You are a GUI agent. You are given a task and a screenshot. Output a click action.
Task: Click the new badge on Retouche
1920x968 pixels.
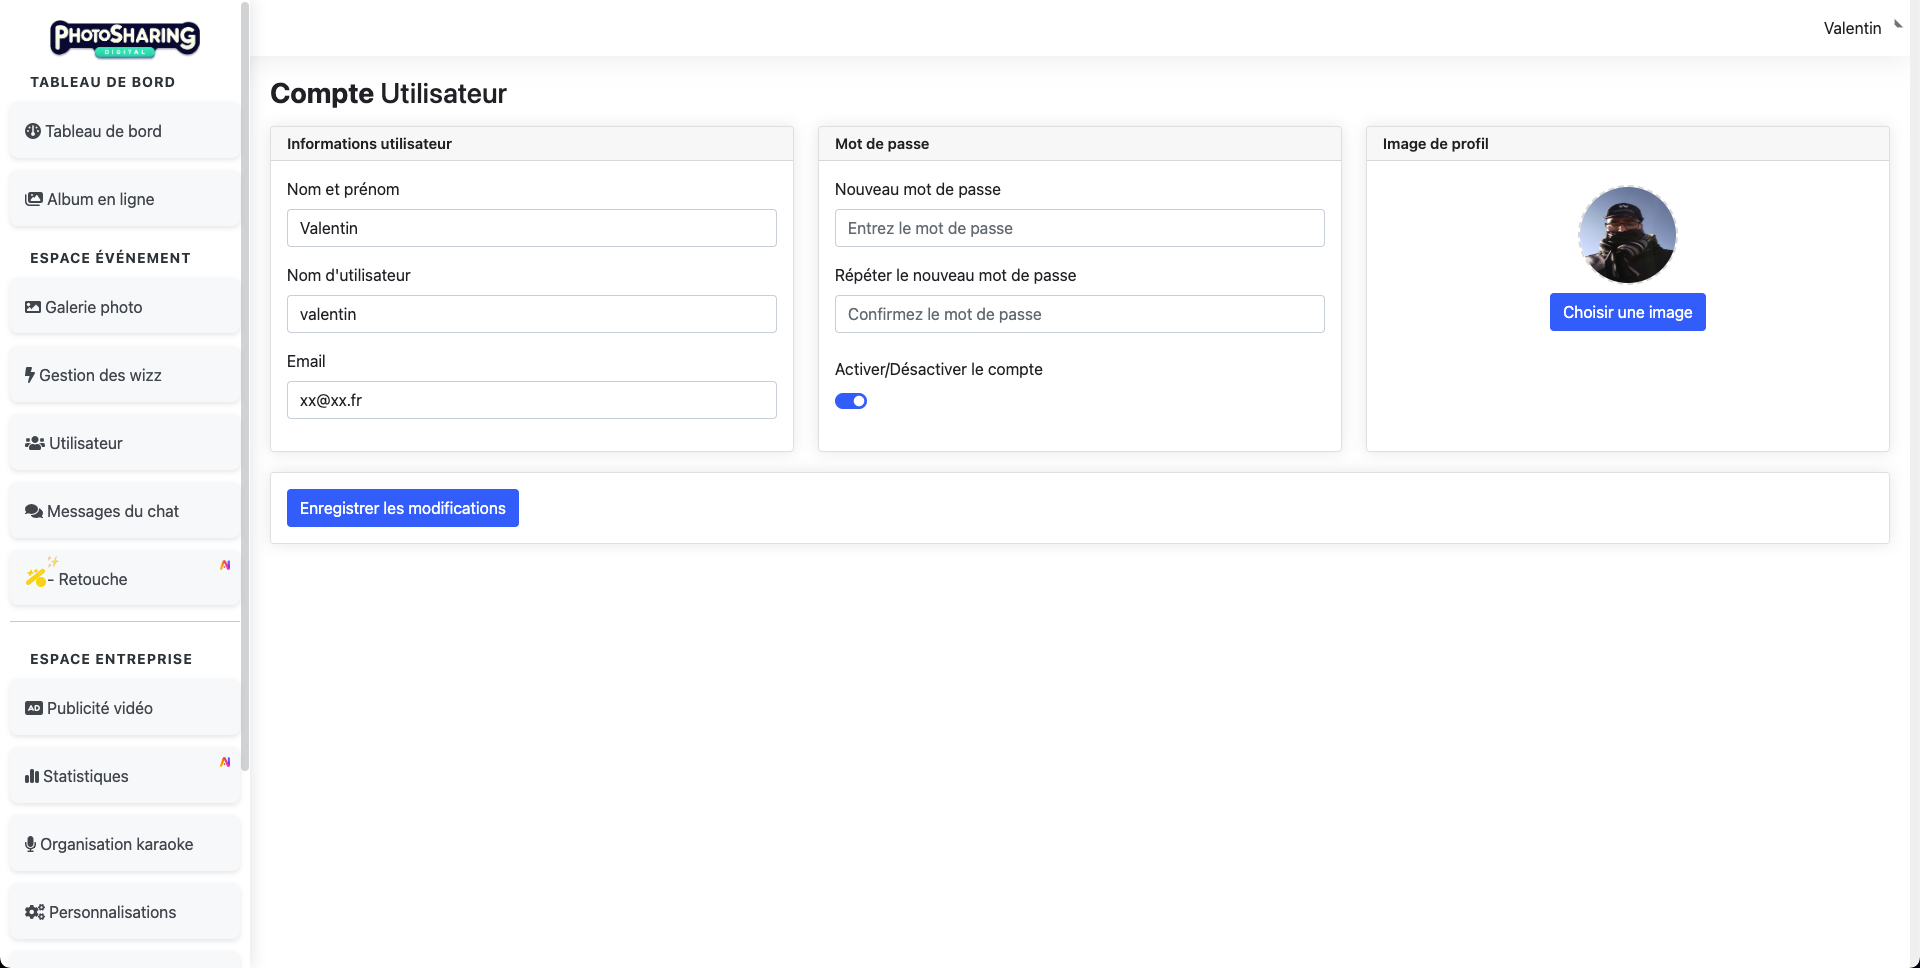coord(225,565)
